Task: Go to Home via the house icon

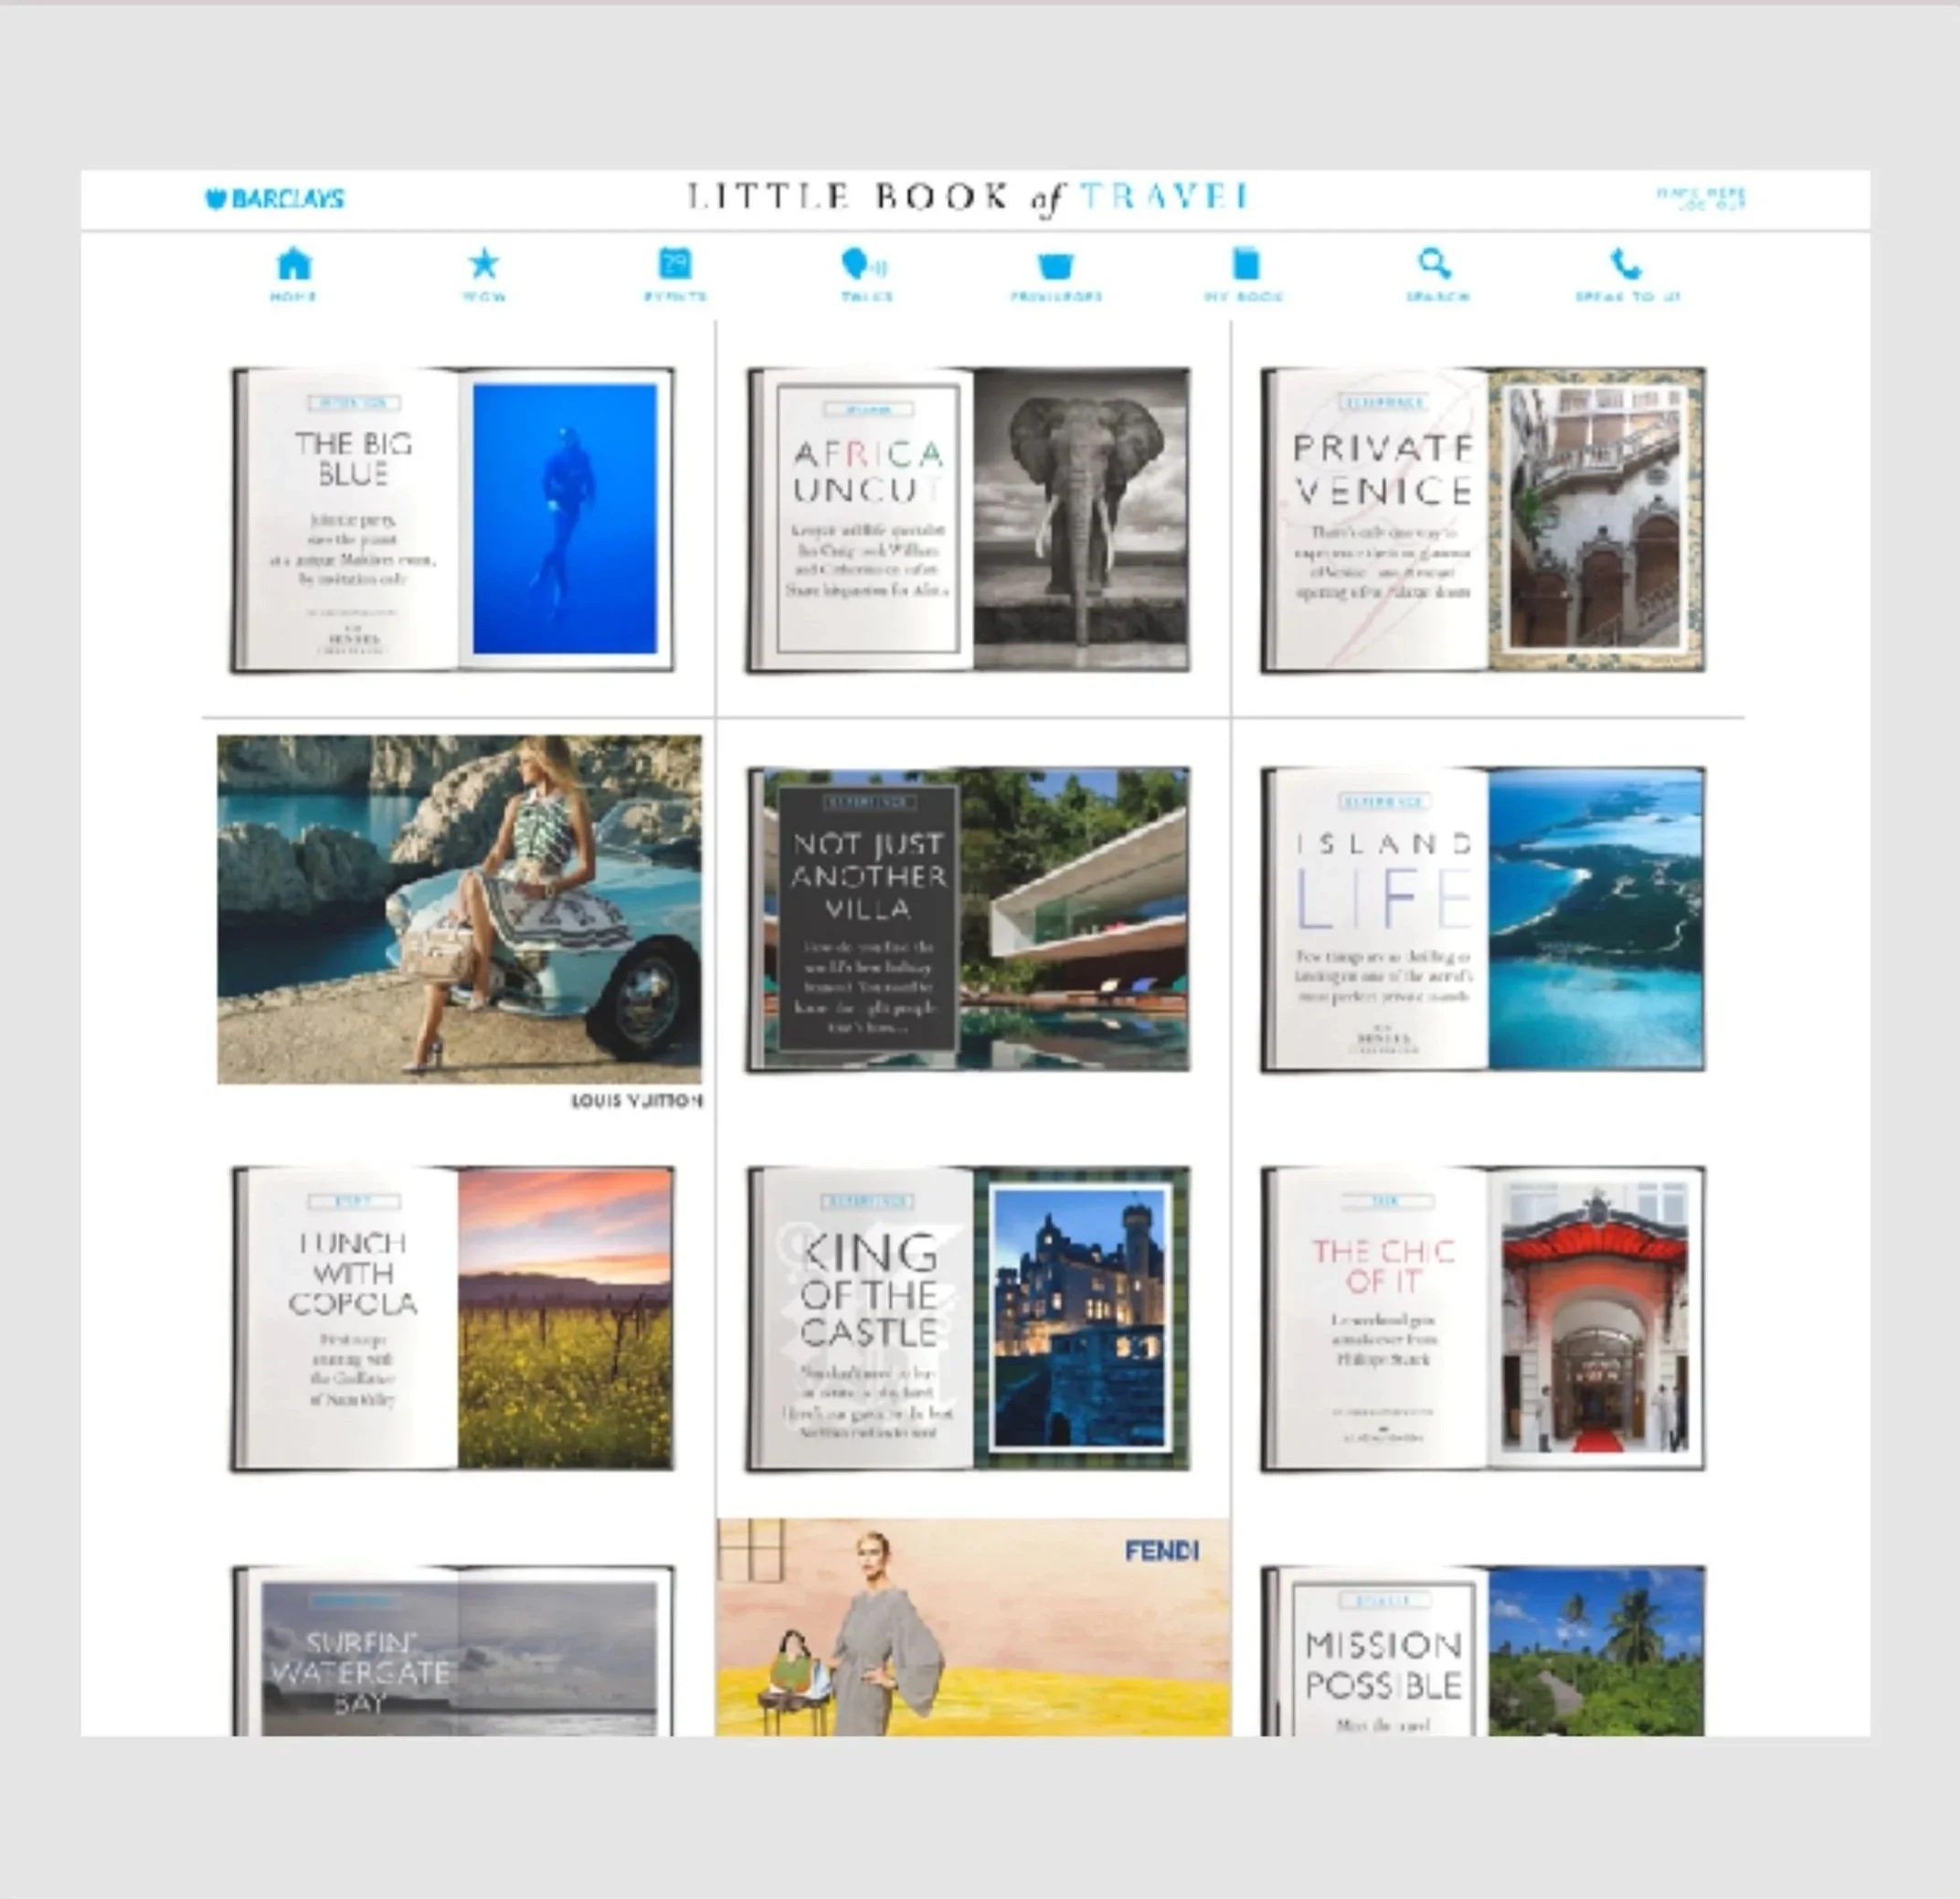Action: pos(294,265)
